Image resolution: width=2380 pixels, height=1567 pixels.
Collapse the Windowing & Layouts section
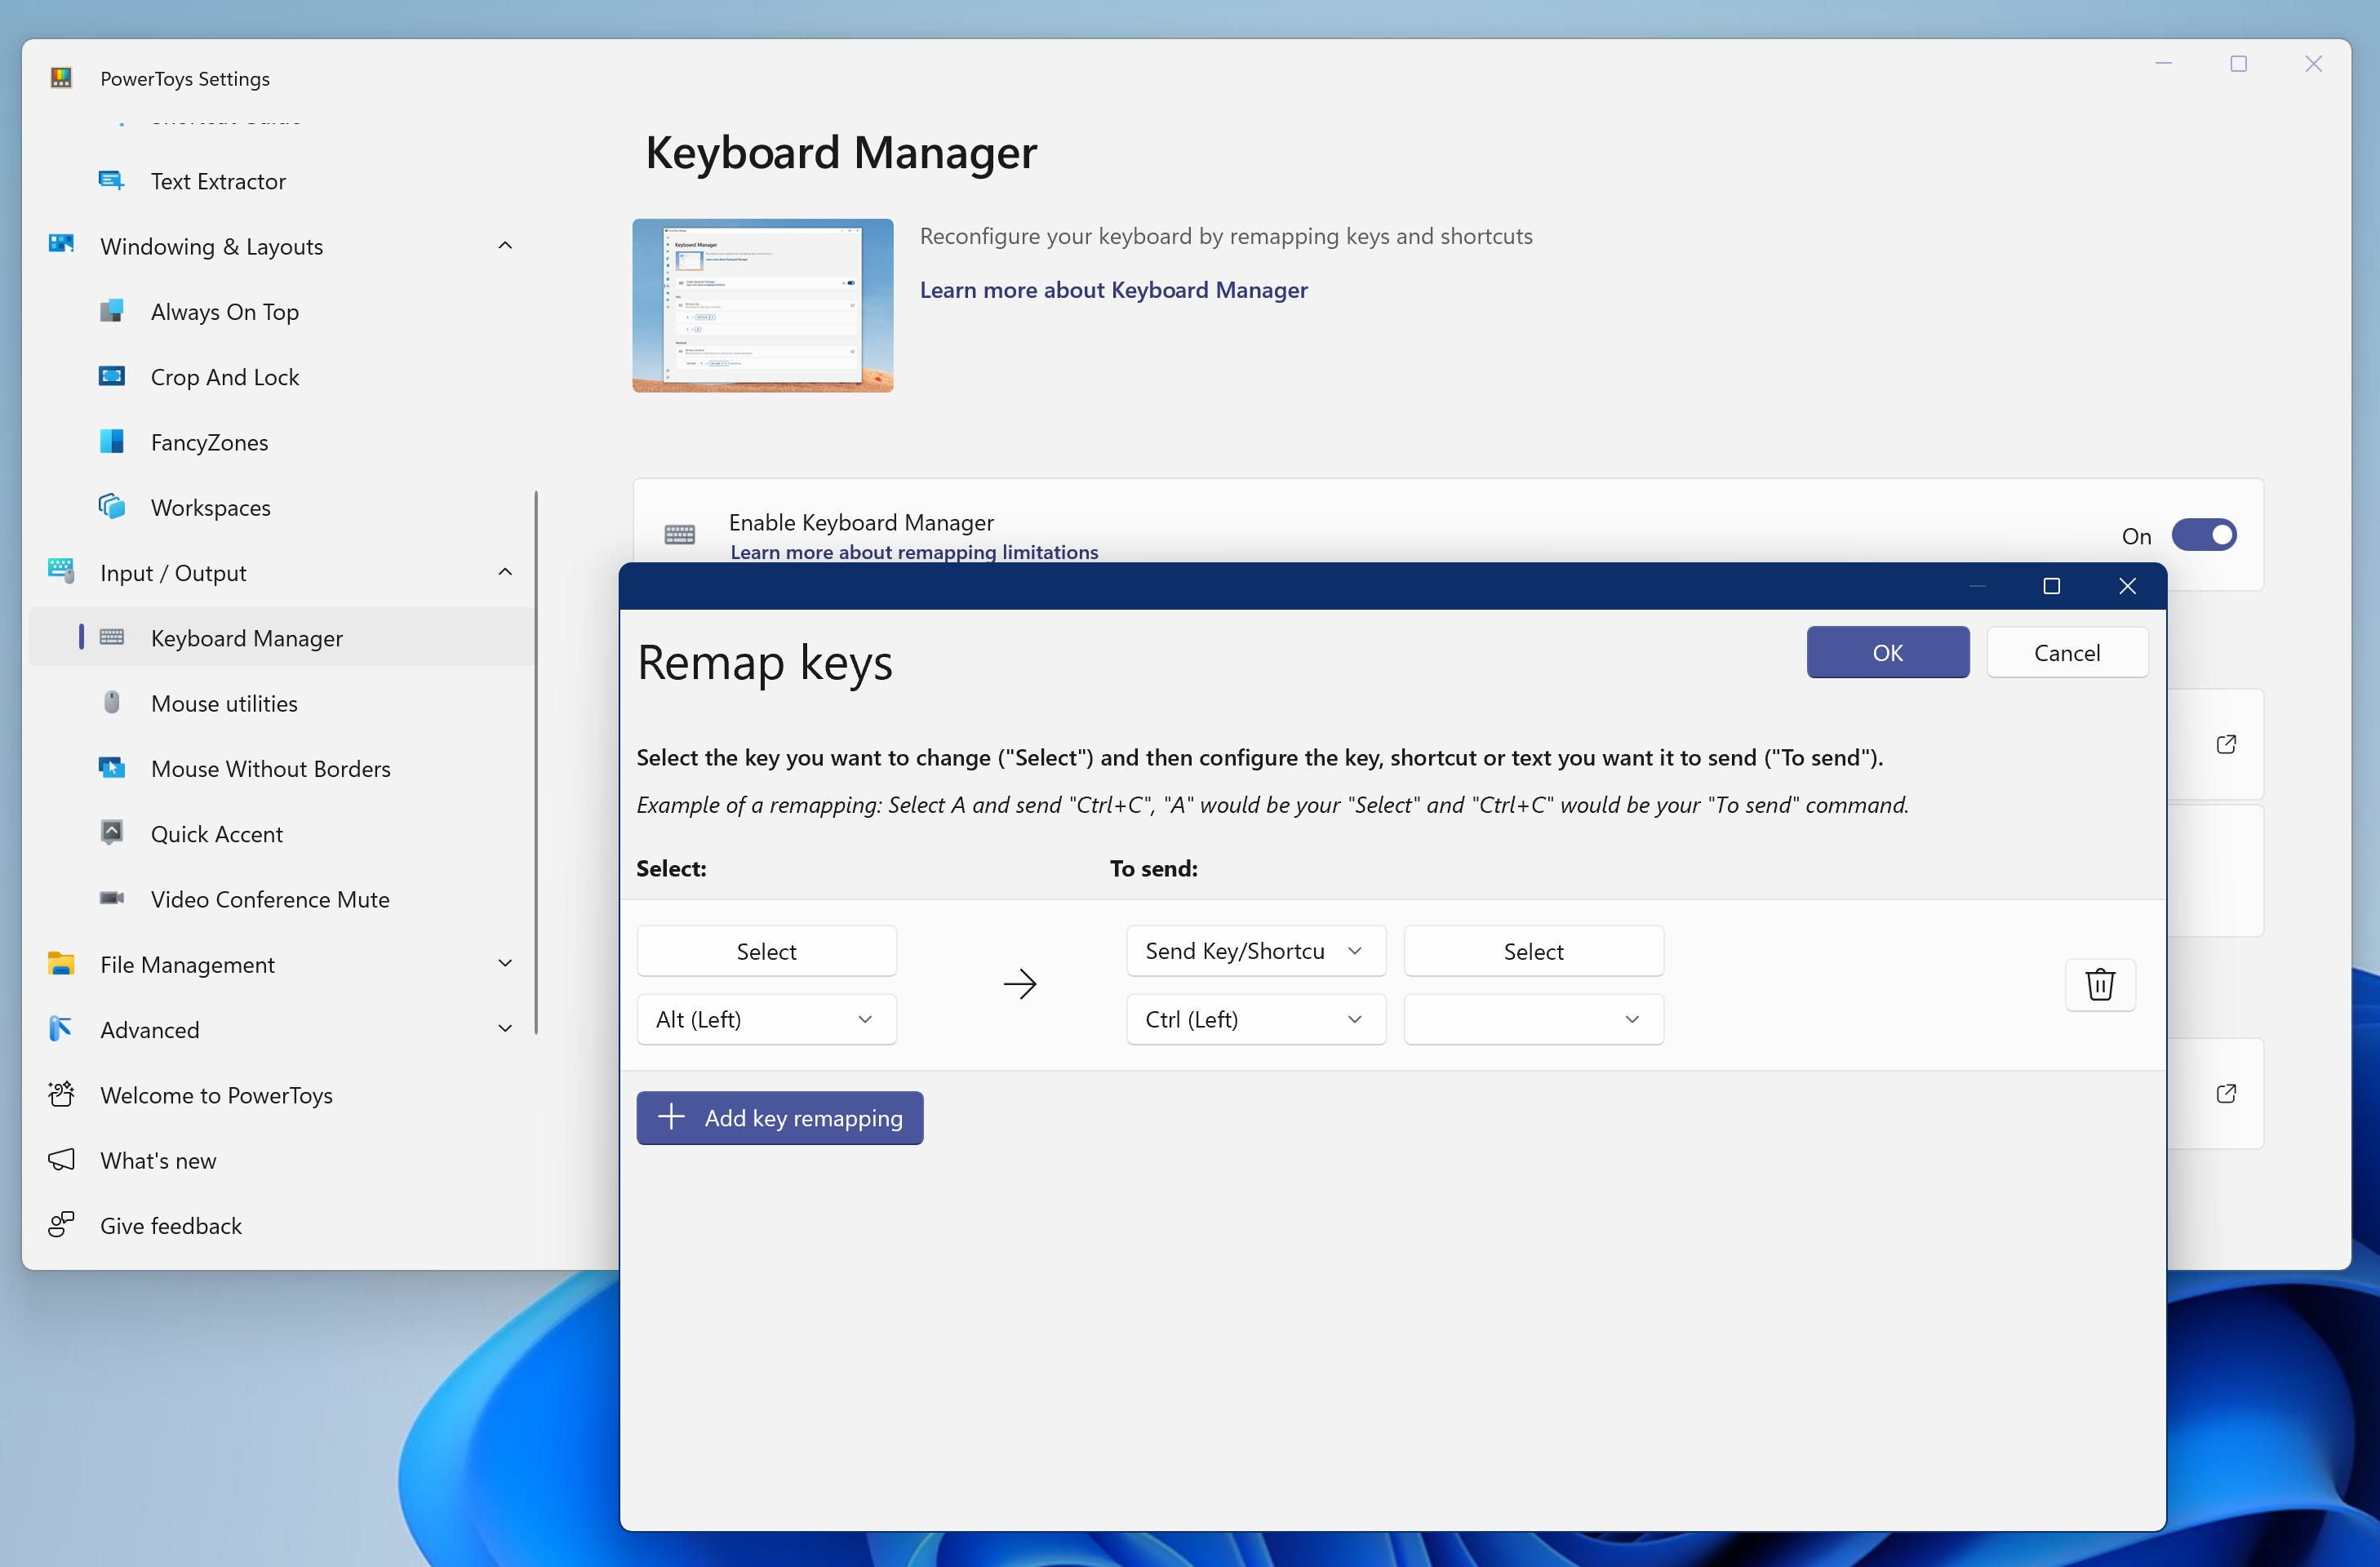505,246
